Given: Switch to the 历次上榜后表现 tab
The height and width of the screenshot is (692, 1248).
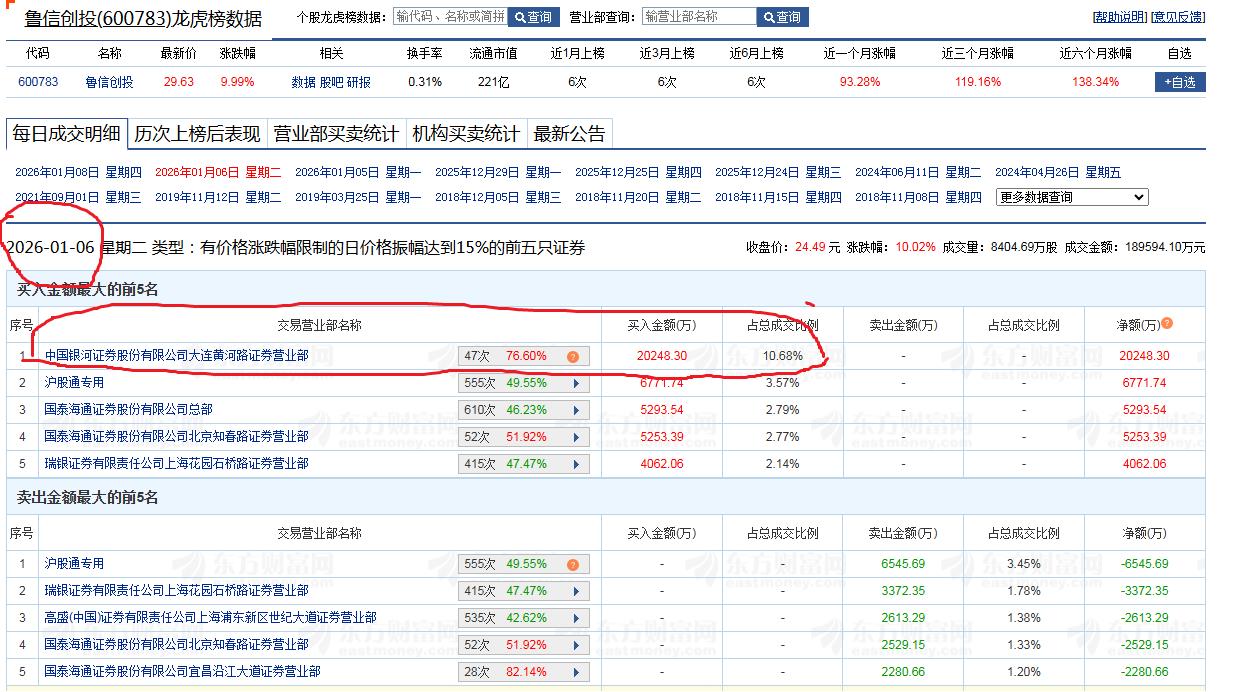Looking at the screenshot, I should (x=197, y=133).
